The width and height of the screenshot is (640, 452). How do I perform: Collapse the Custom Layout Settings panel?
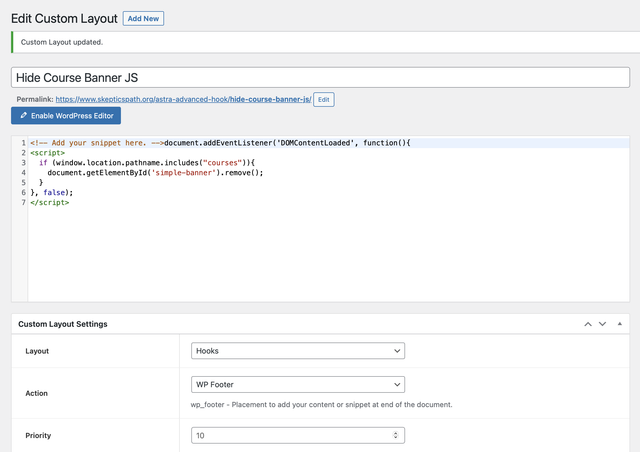coord(620,324)
